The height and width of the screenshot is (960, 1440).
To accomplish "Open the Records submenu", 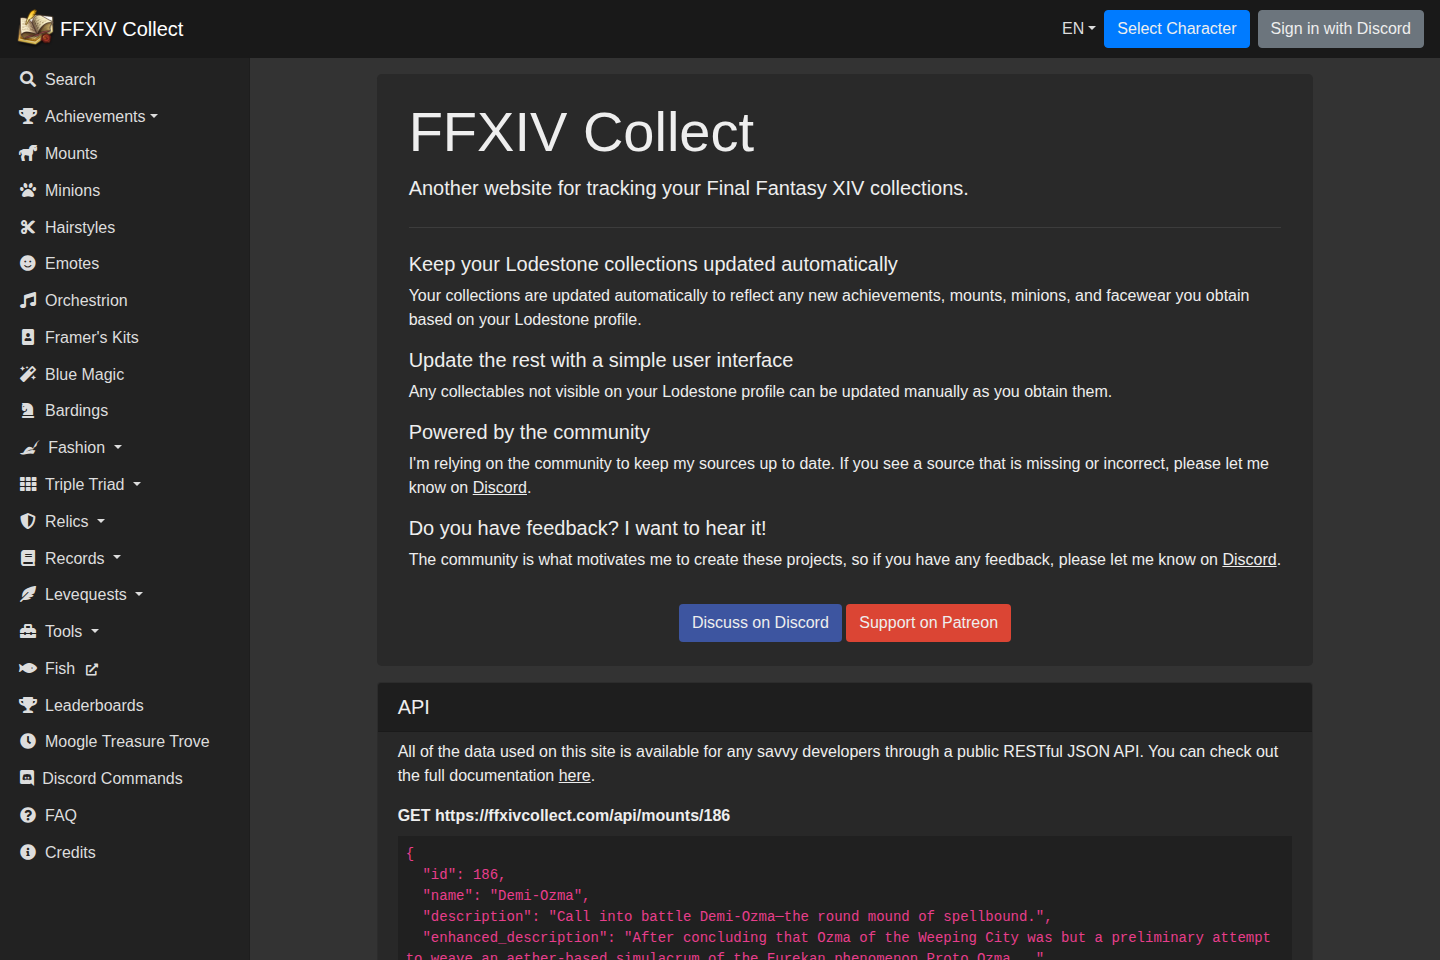I will [x=69, y=558].
